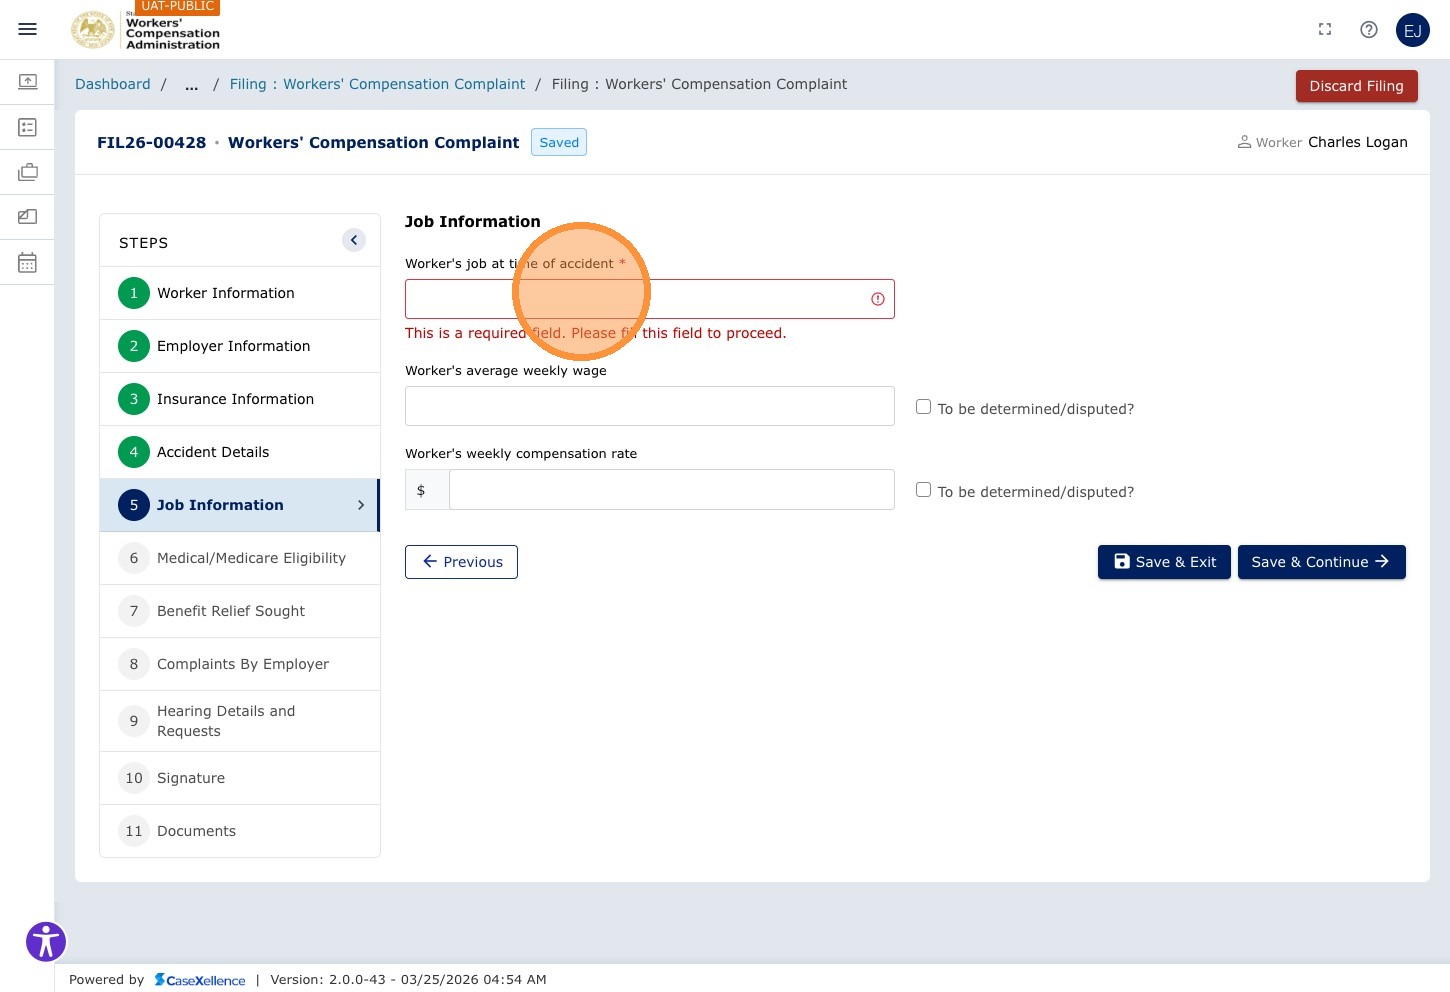Viewport: 1450px width, 992px height.
Task: Collapse the STEPS panel
Action: click(354, 240)
